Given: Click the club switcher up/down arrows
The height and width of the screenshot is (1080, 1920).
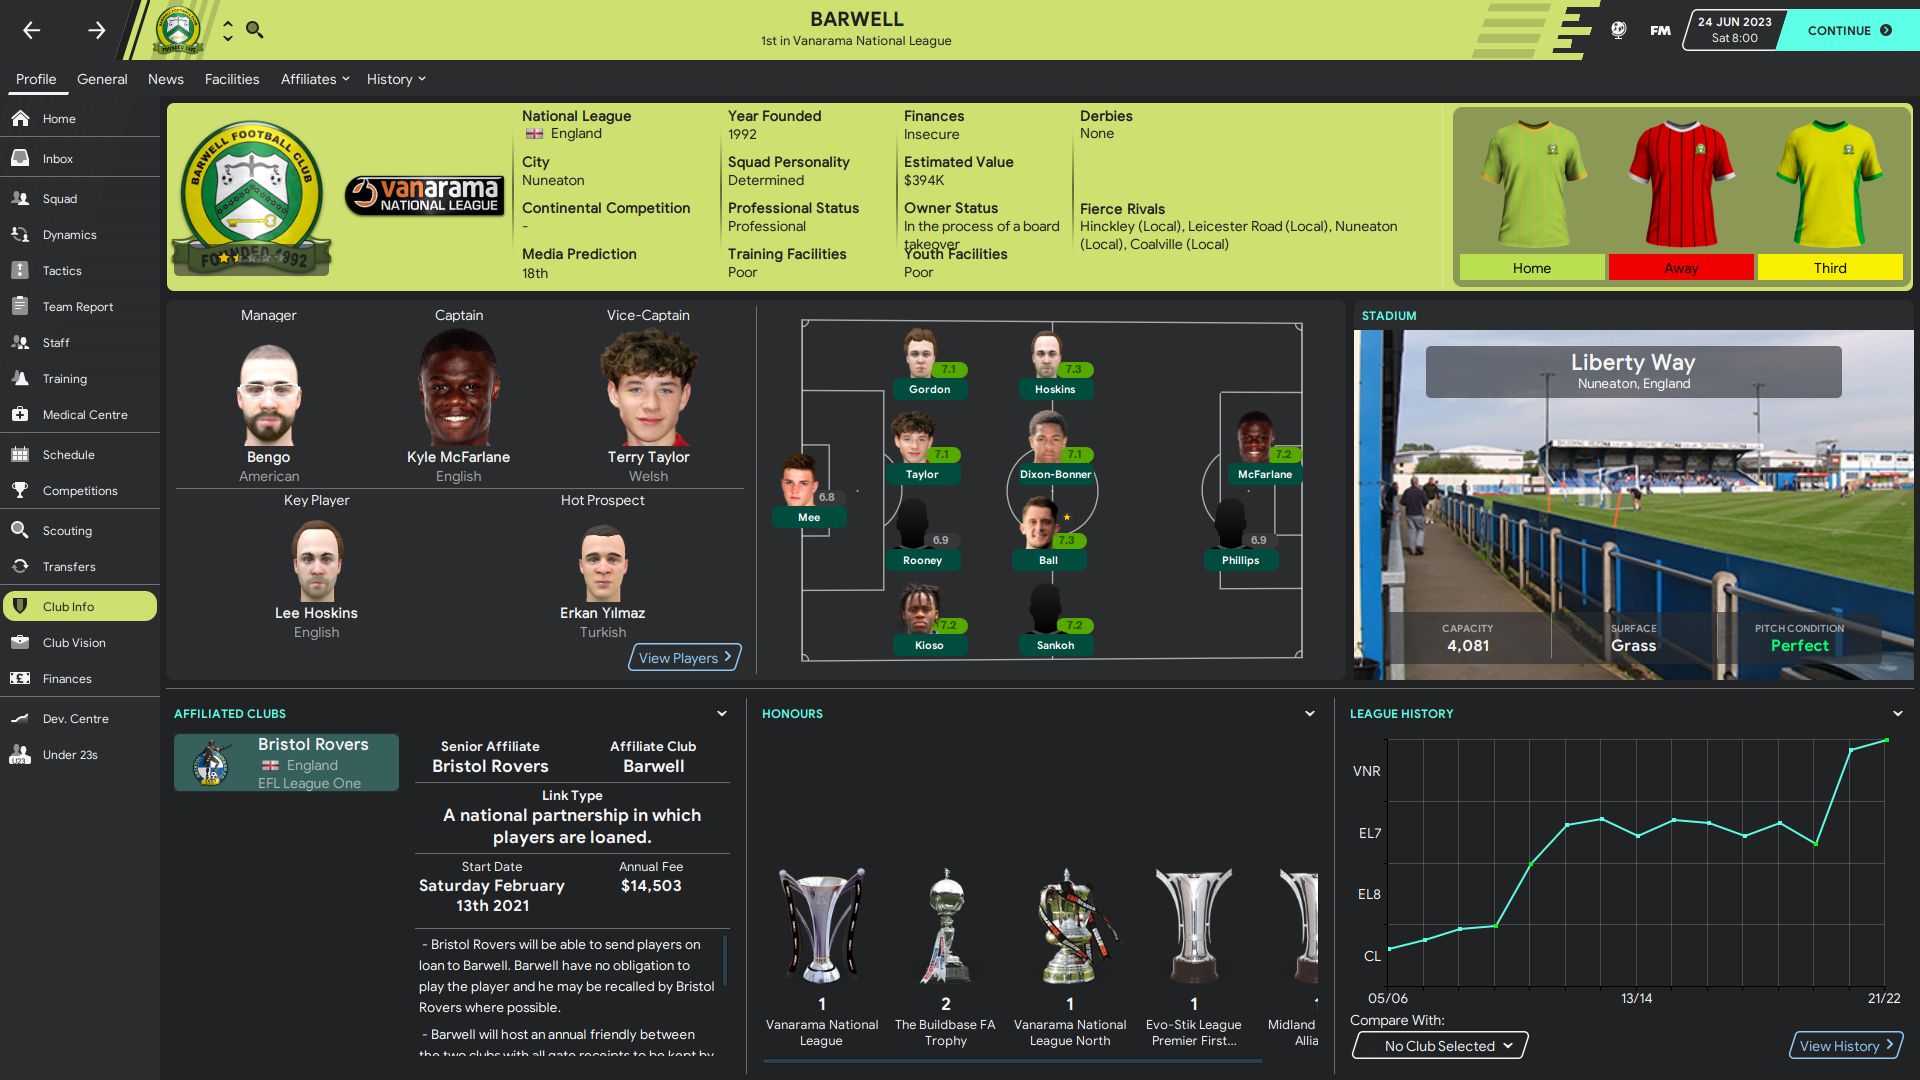Looking at the screenshot, I should tap(228, 30).
